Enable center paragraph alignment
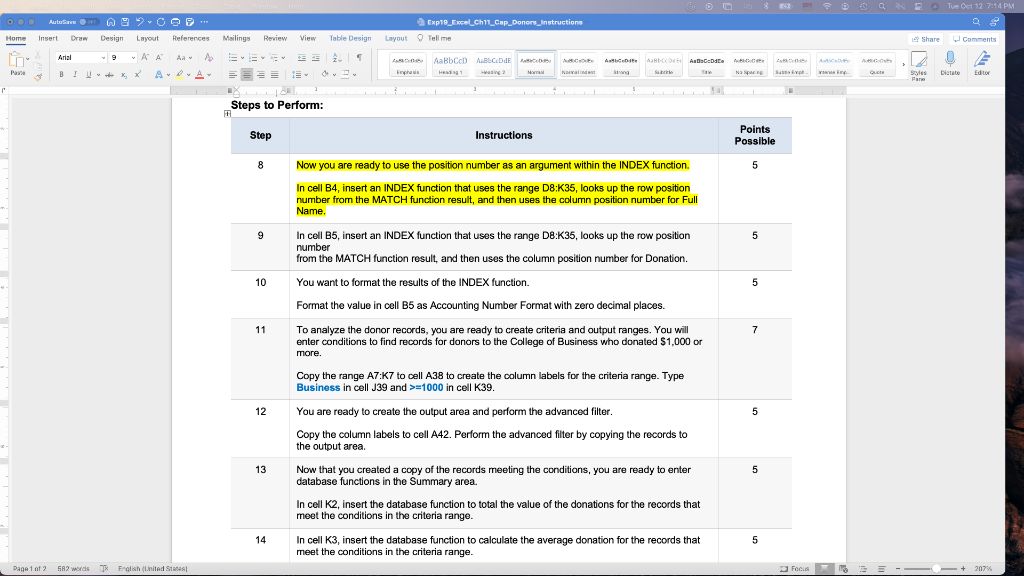The image size is (1024, 576). pyautogui.click(x=247, y=74)
